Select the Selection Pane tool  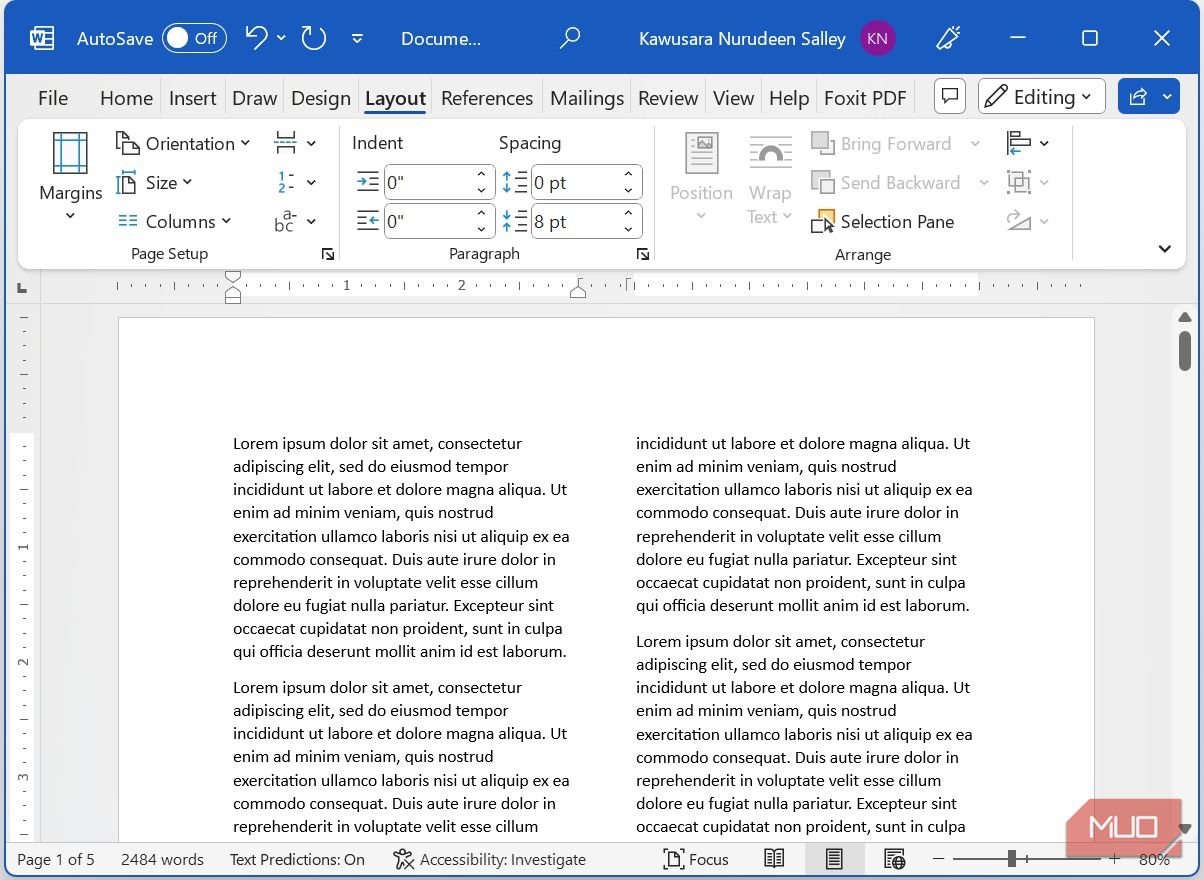883,221
